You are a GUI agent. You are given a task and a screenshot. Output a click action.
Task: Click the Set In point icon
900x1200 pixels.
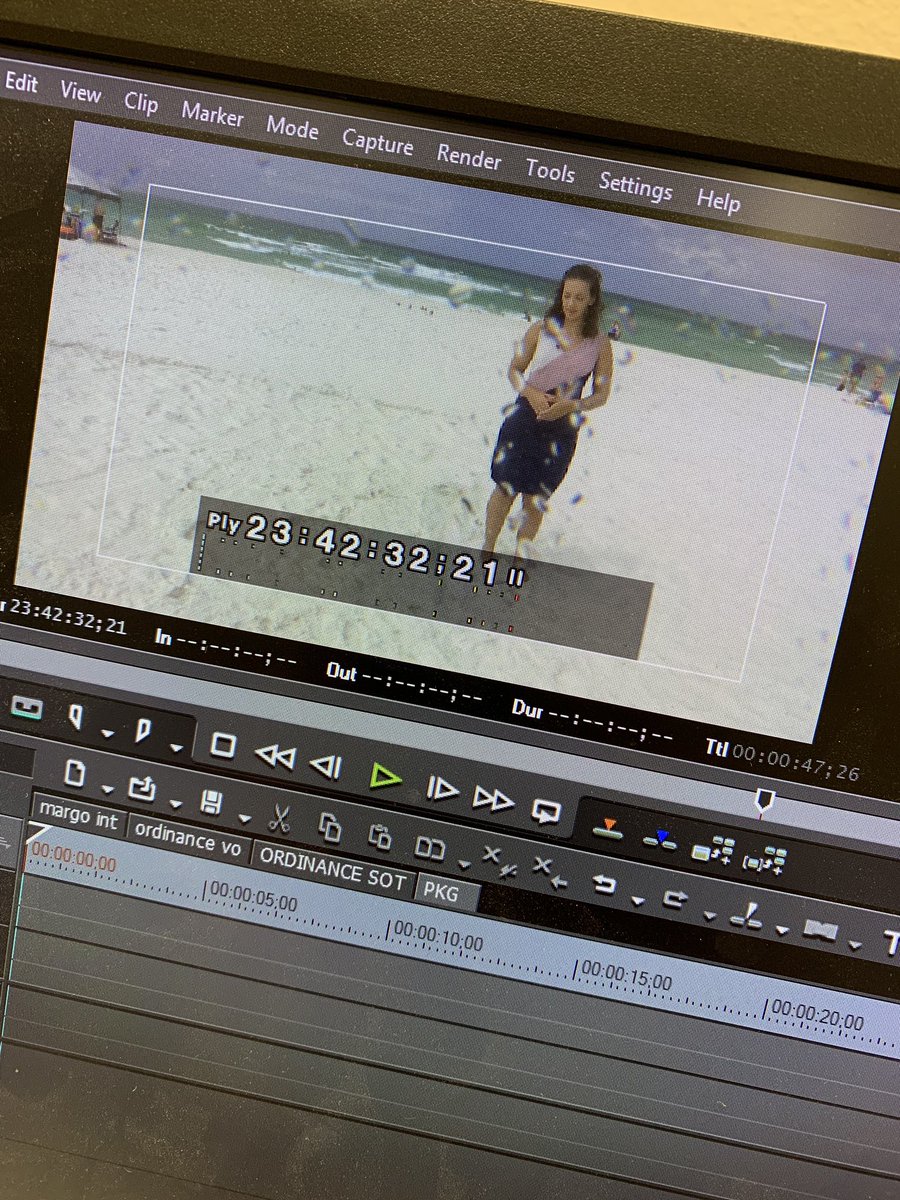click(x=76, y=717)
